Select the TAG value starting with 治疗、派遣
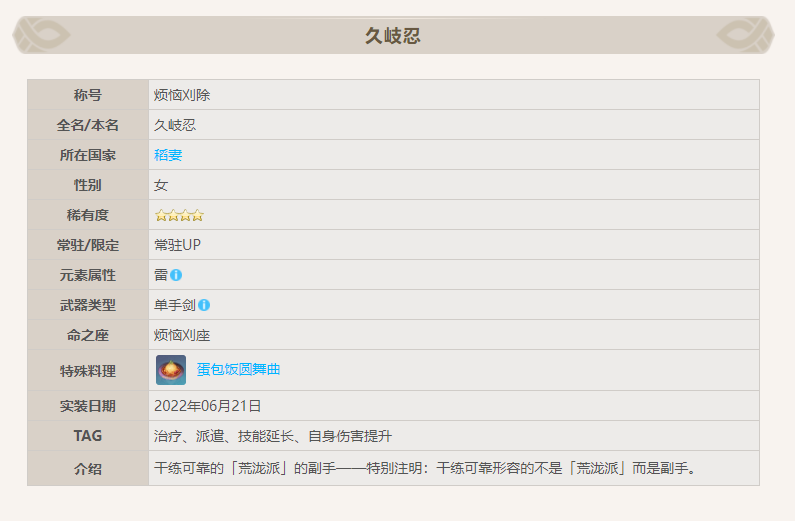This screenshot has width=795, height=521. [x=273, y=436]
